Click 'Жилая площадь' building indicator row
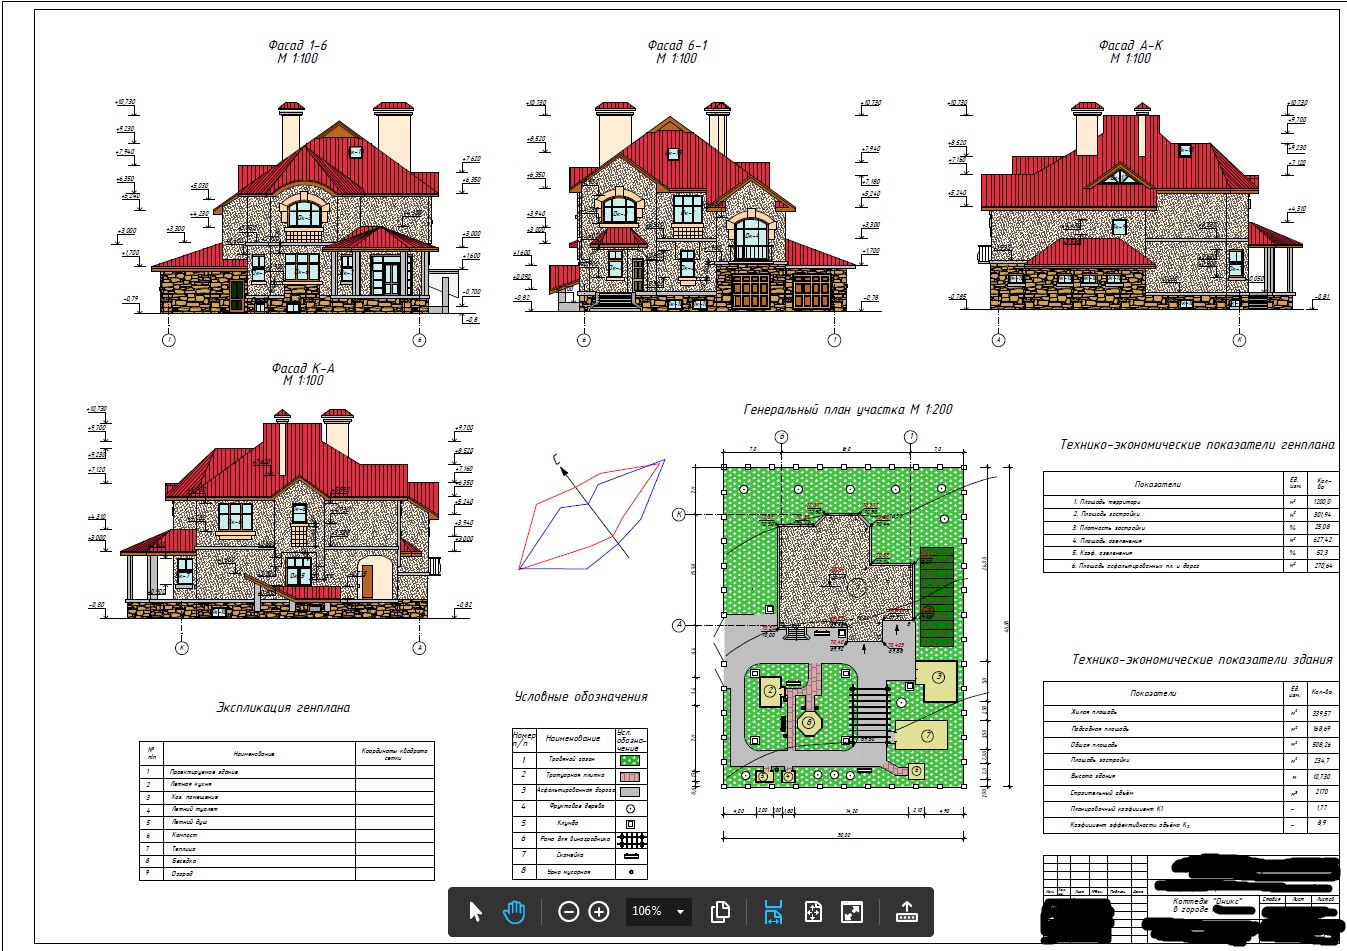 (1190, 713)
